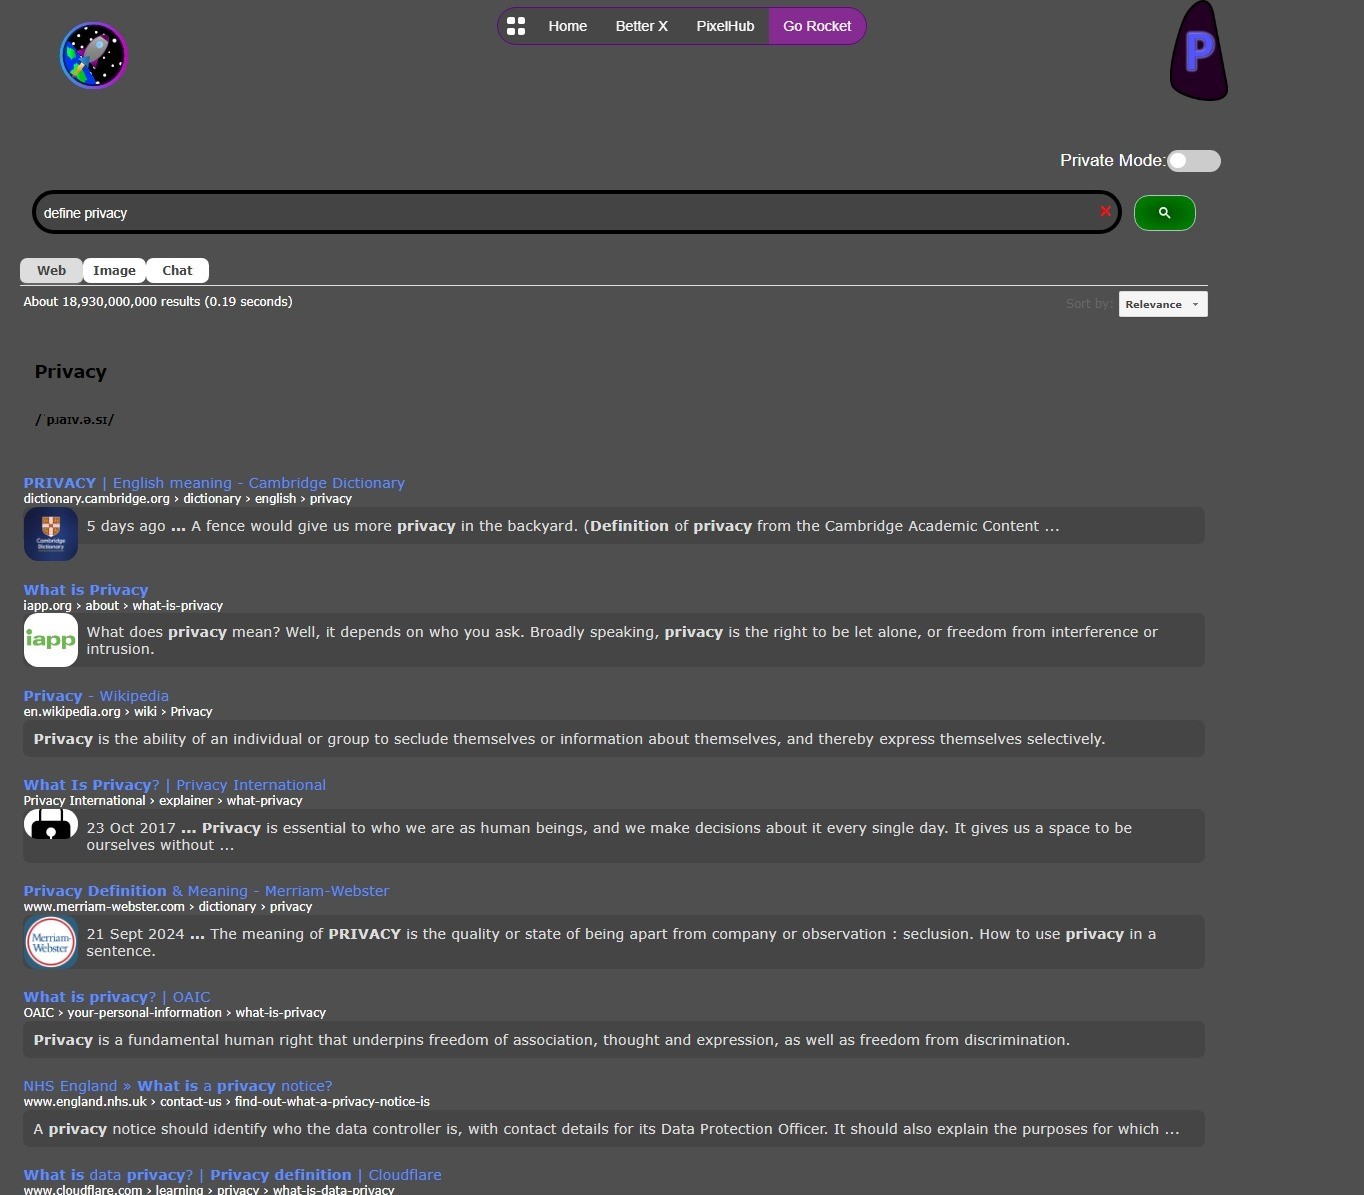Click the Cambridge Dictionary result thumbnail

coord(51,534)
